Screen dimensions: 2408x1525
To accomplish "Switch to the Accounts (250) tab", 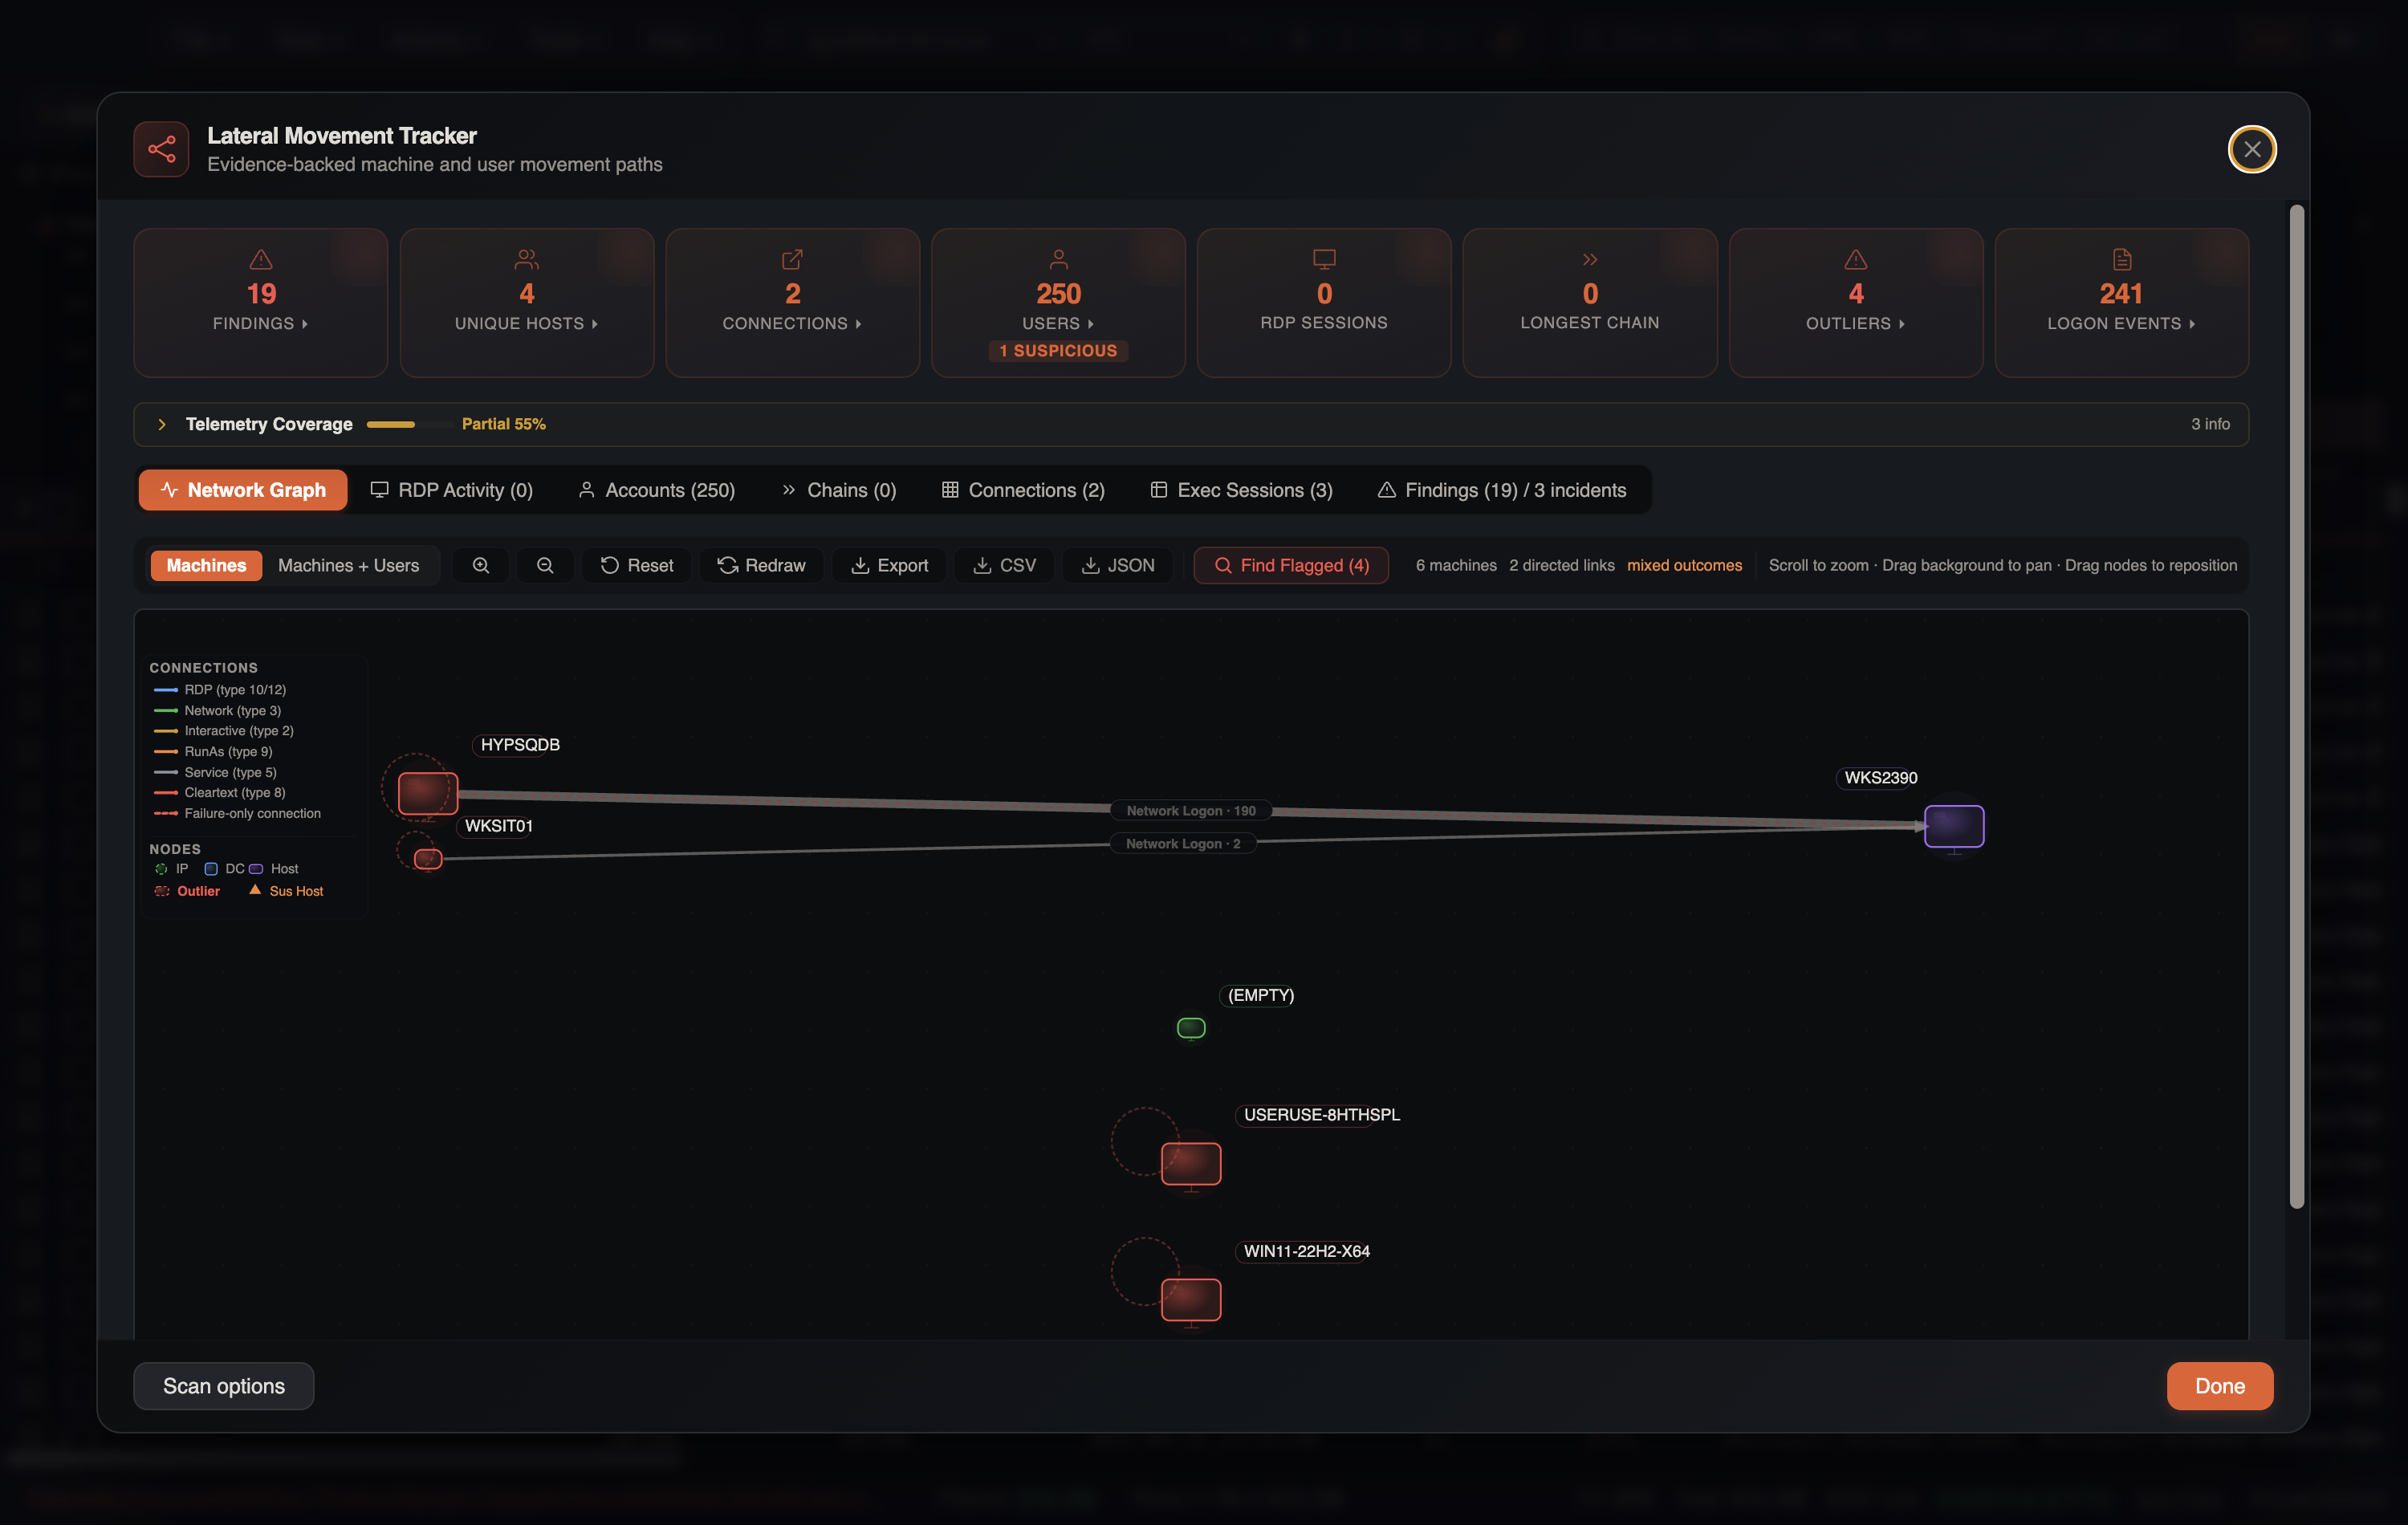I will (656, 490).
